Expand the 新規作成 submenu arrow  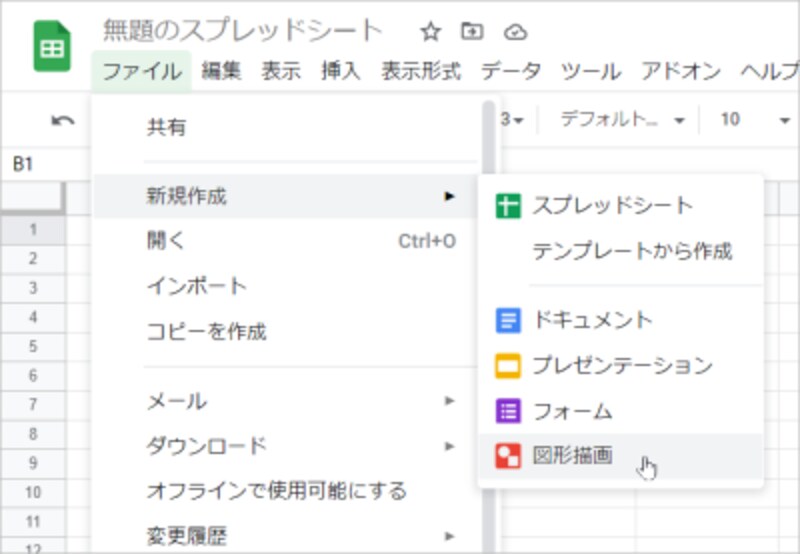[x=449, y=196]
